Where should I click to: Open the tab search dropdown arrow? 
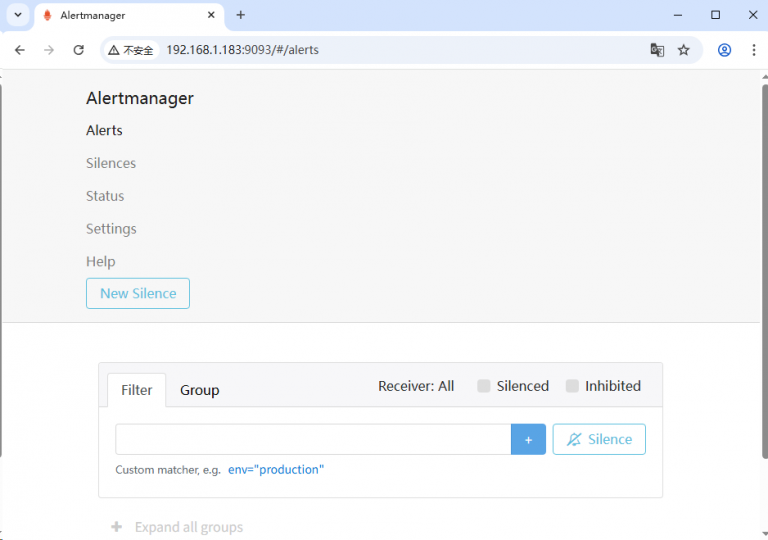(x=18, y=15)
